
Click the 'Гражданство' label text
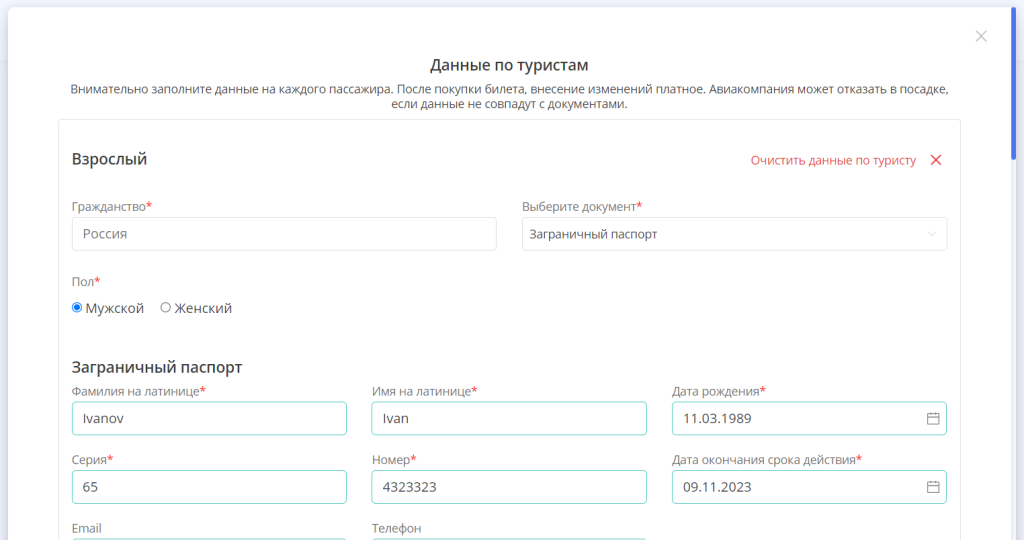108,206
